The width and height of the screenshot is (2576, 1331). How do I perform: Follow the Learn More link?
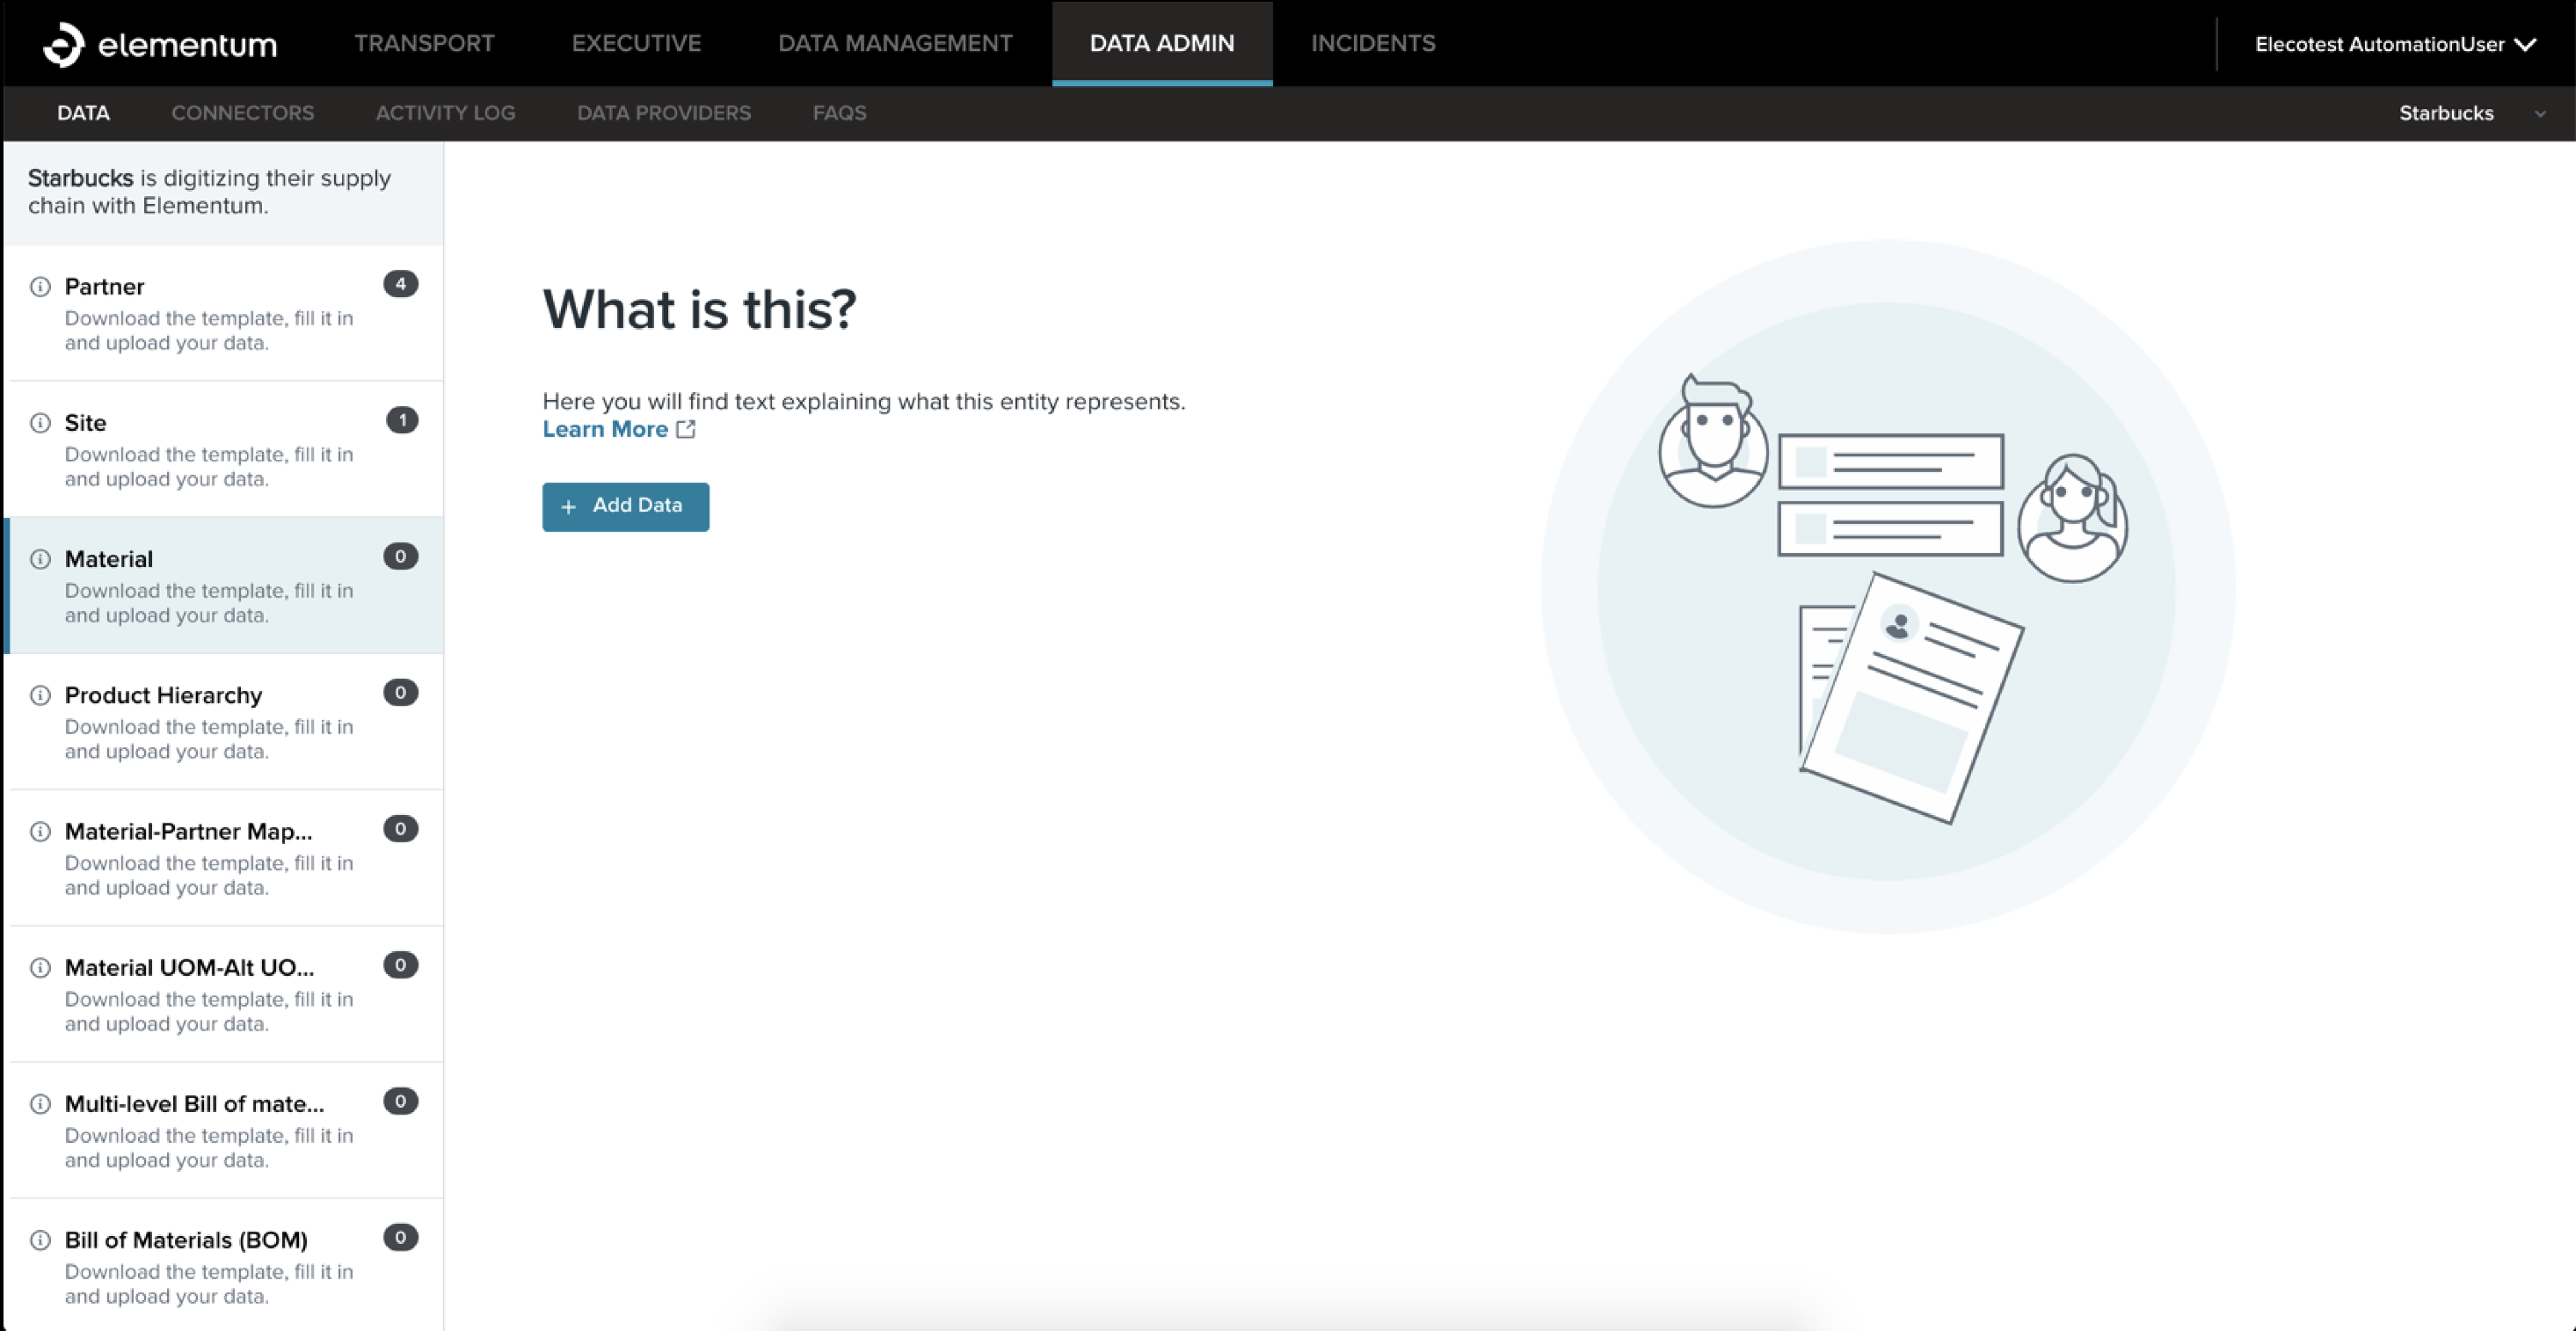tap(605, 429)
